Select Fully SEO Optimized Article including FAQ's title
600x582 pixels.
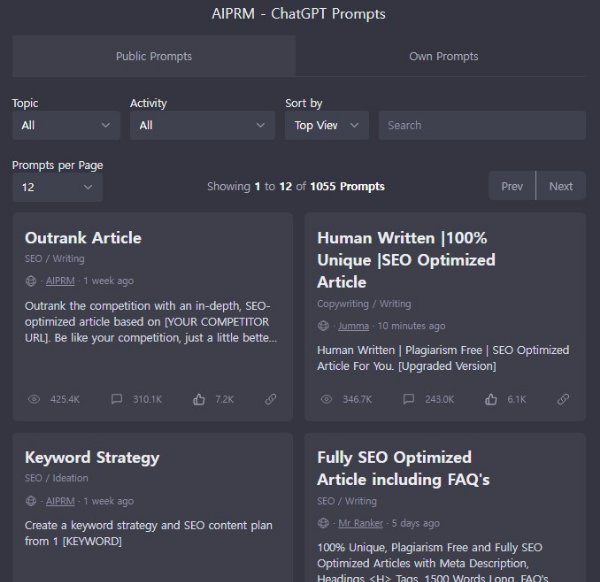[x=403, y=469]
